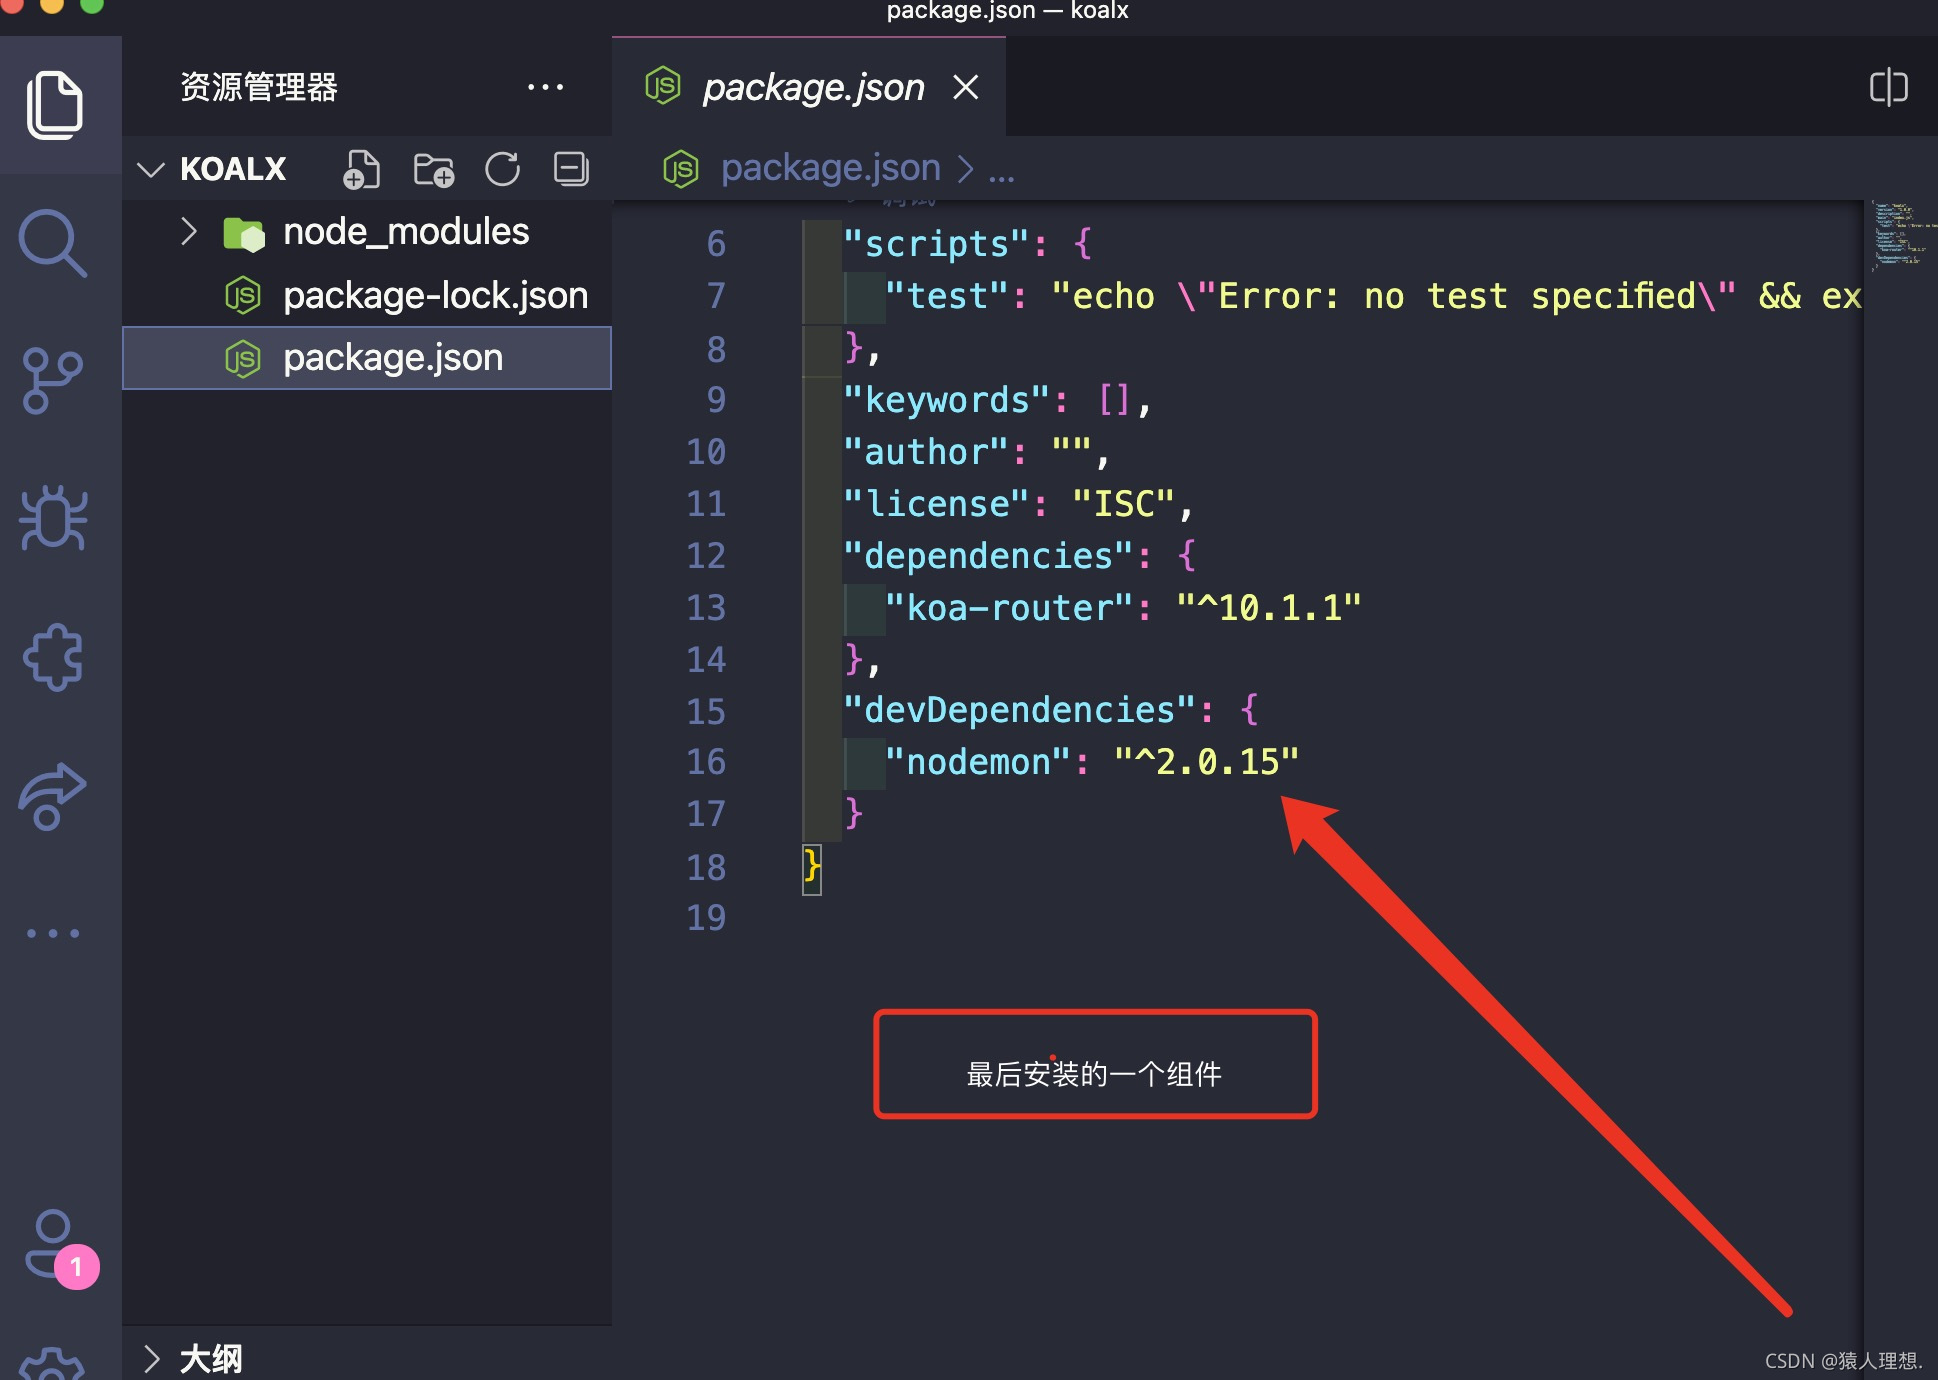Open the Live Share view icon
1938x1380 pixels.
click(x=52, y=796)
